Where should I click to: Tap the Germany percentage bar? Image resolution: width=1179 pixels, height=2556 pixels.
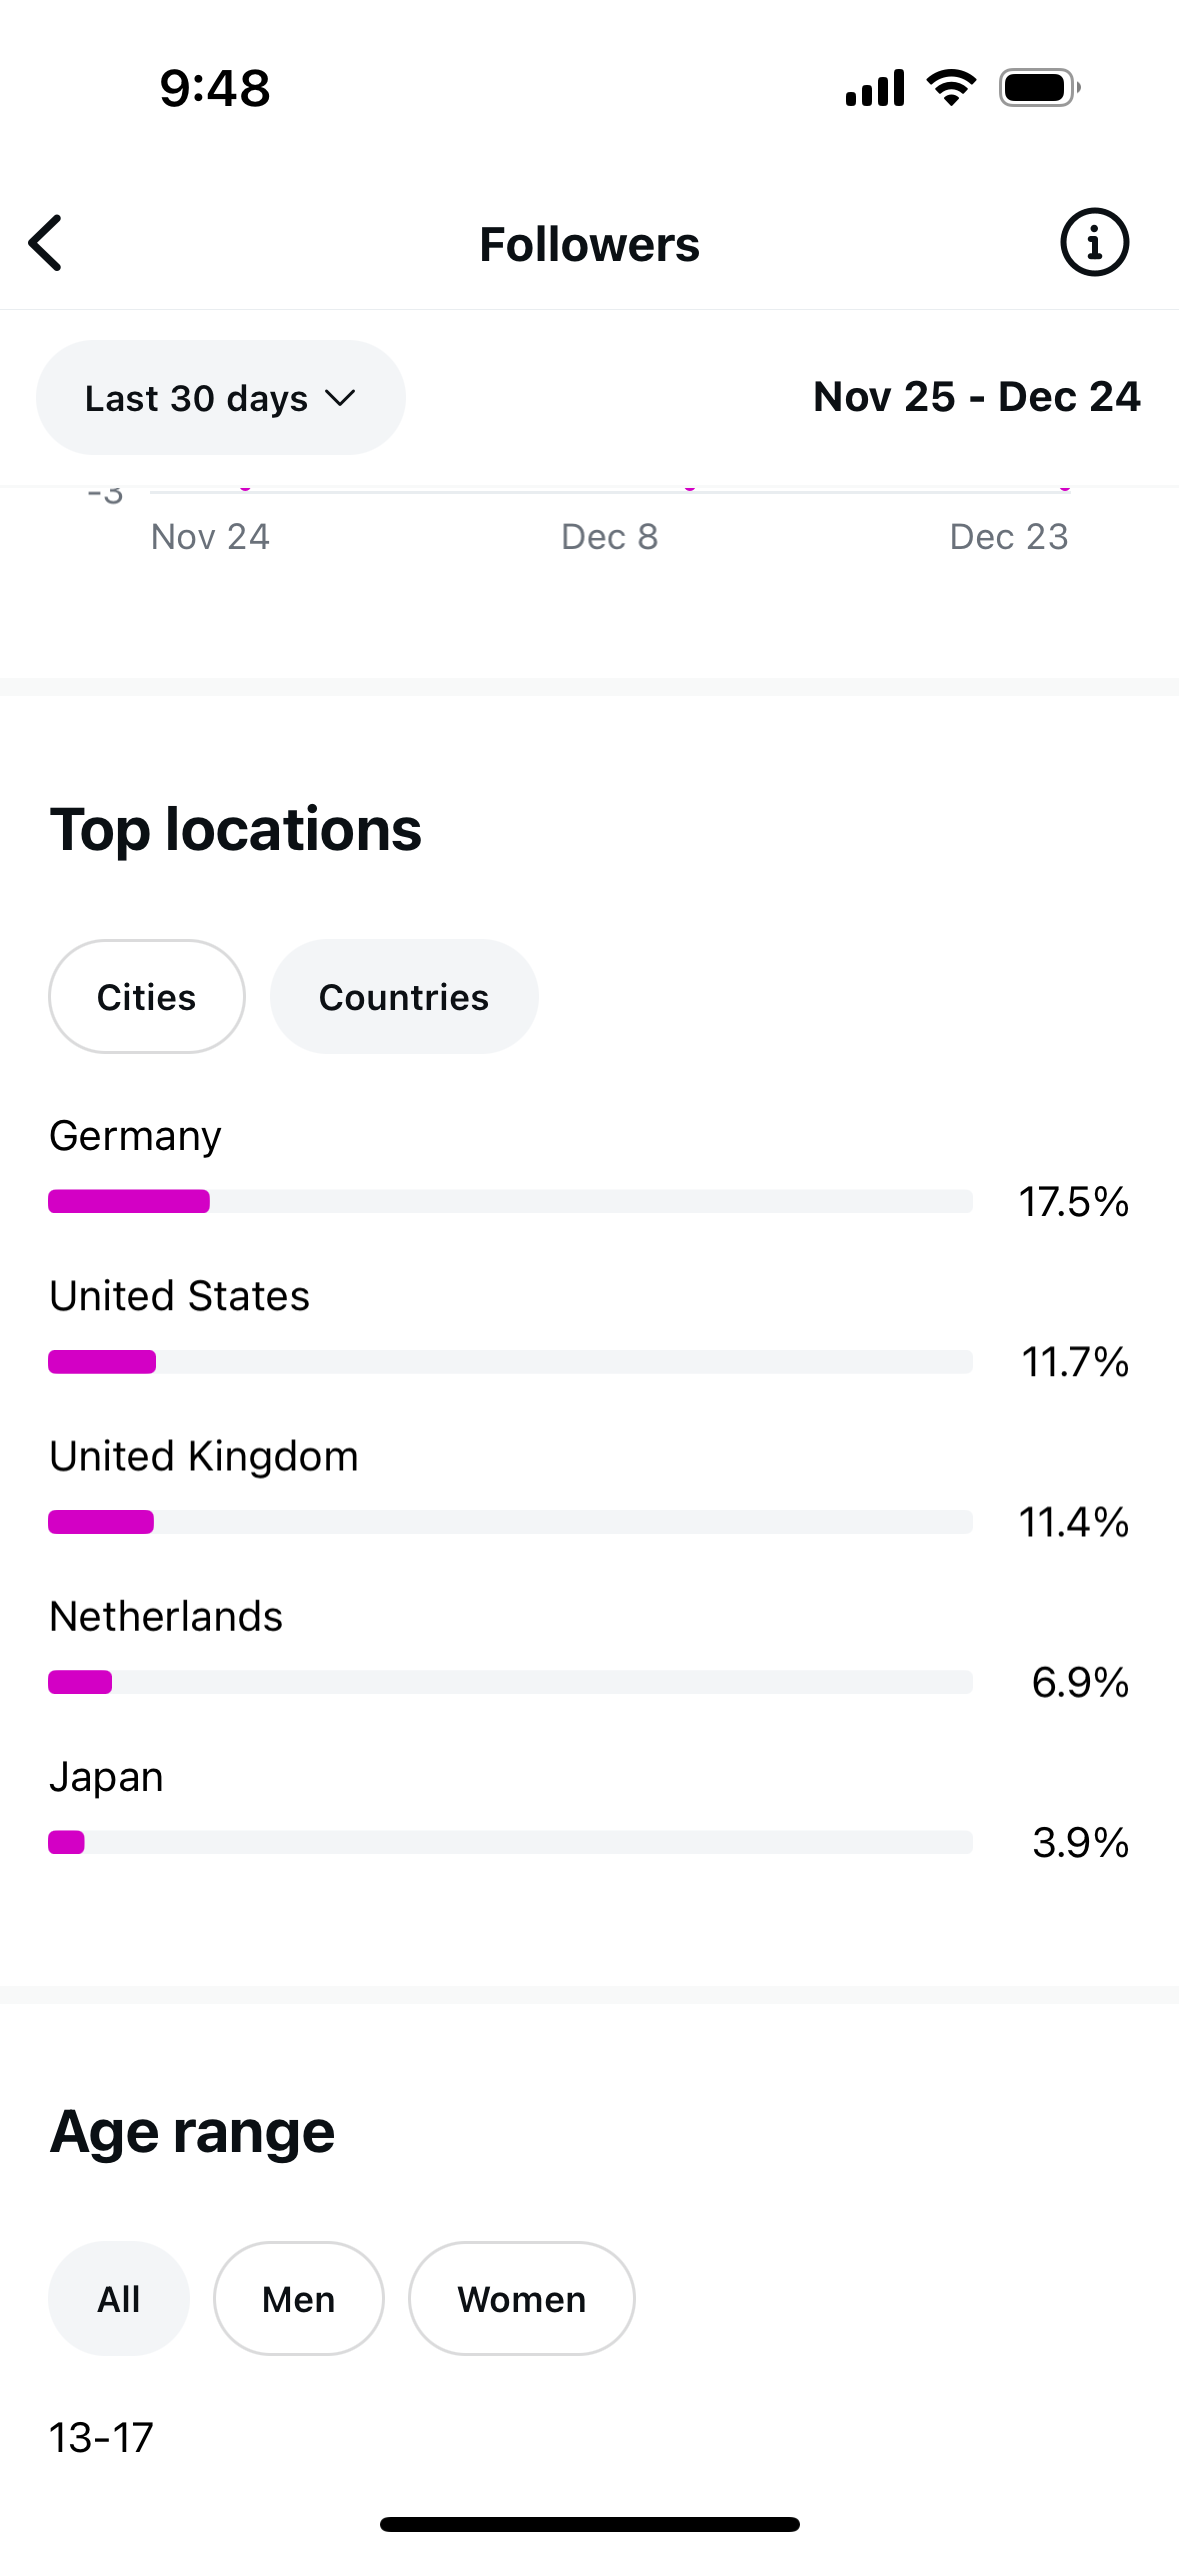510,1202
